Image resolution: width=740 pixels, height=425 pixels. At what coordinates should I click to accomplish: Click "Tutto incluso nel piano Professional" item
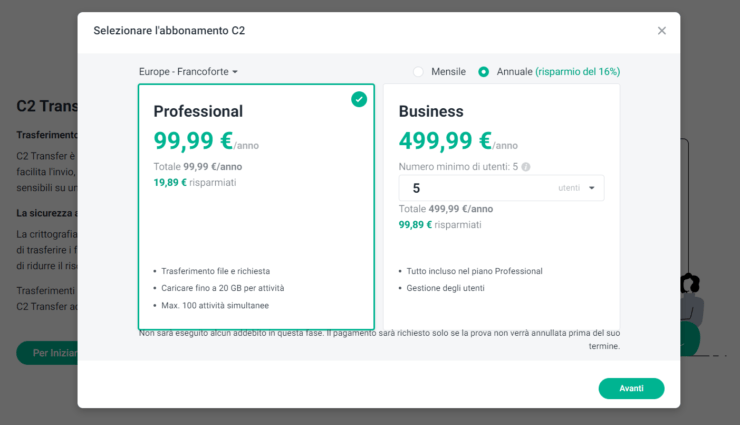pyautogui.click(x=474, y=271)
